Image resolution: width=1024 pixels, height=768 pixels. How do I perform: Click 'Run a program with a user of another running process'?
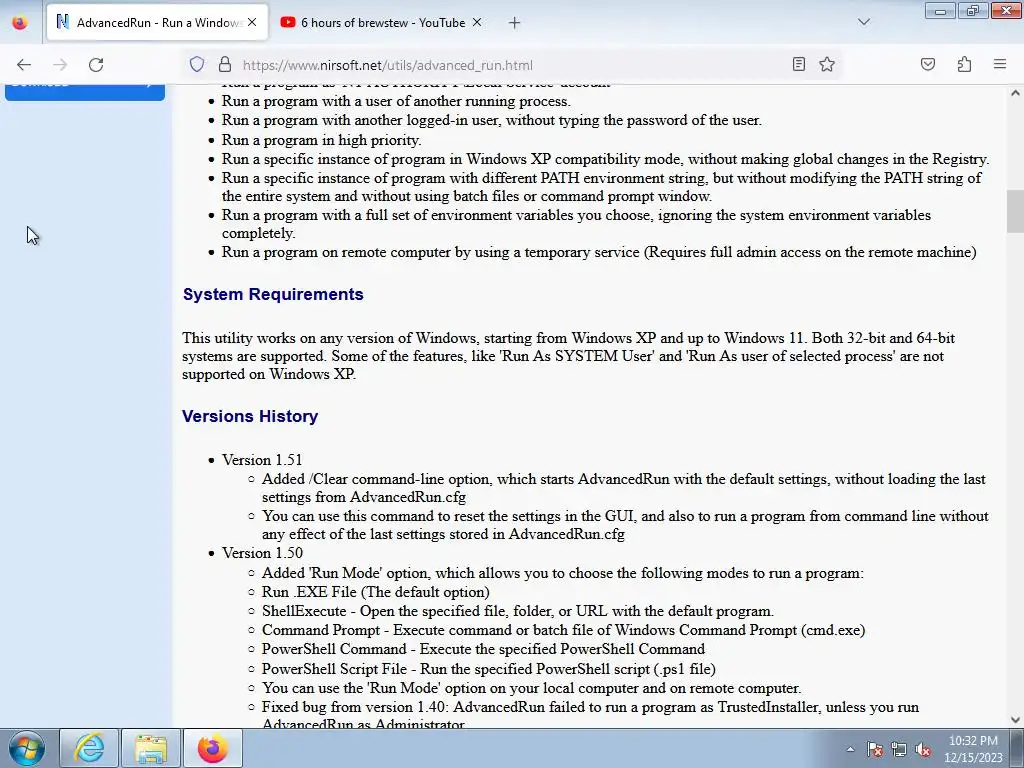pos(395,101)
